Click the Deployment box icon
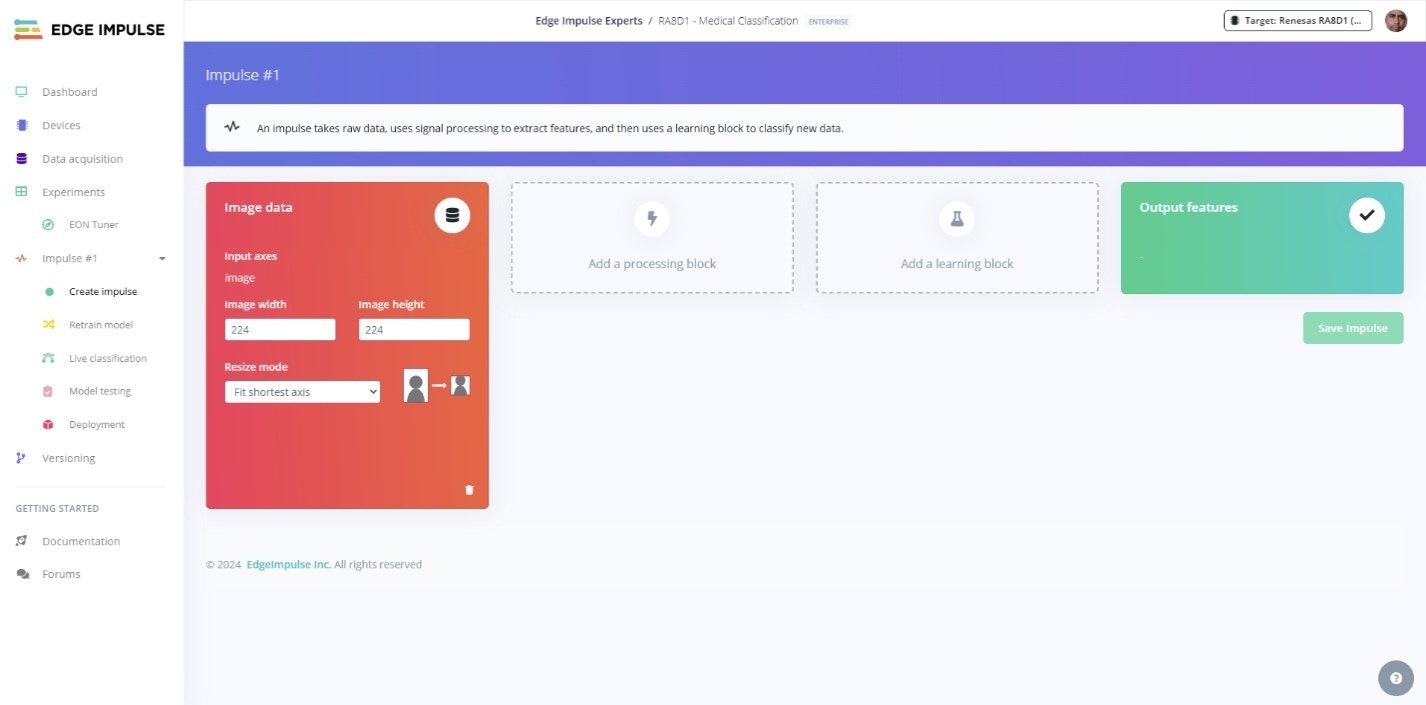 pos(48,424)
